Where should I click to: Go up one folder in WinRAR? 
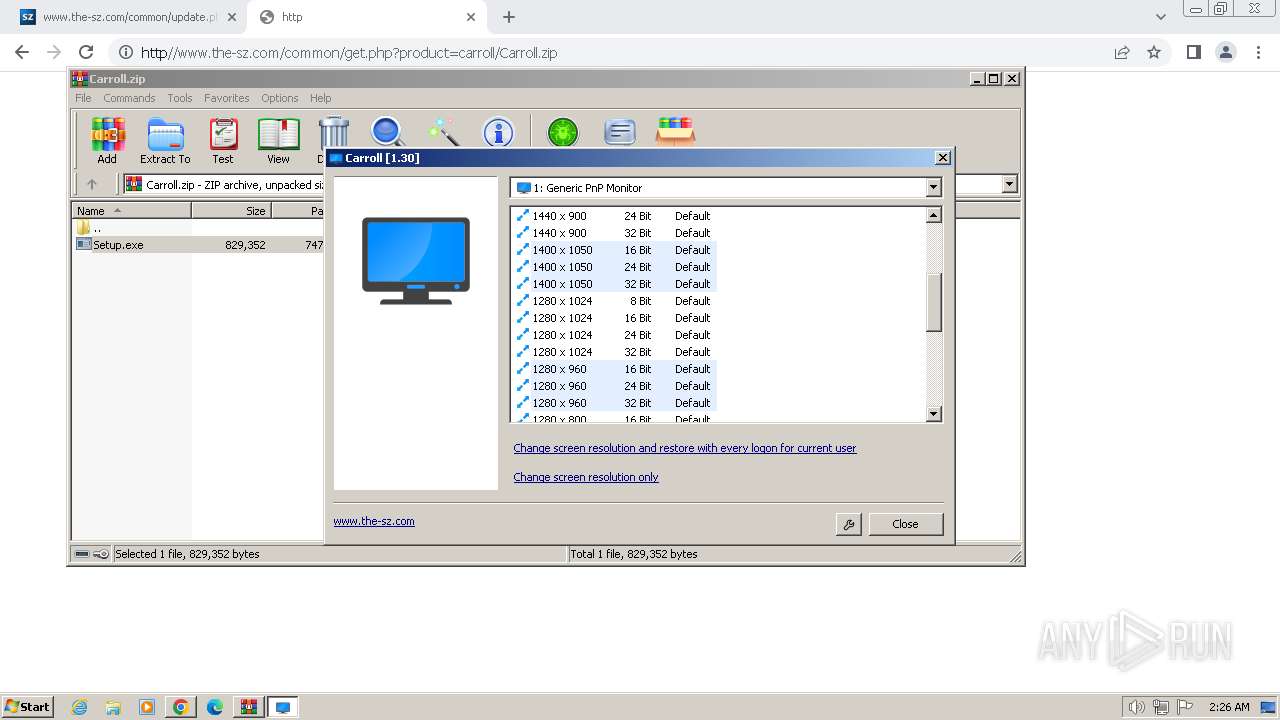tap(92, 184)
